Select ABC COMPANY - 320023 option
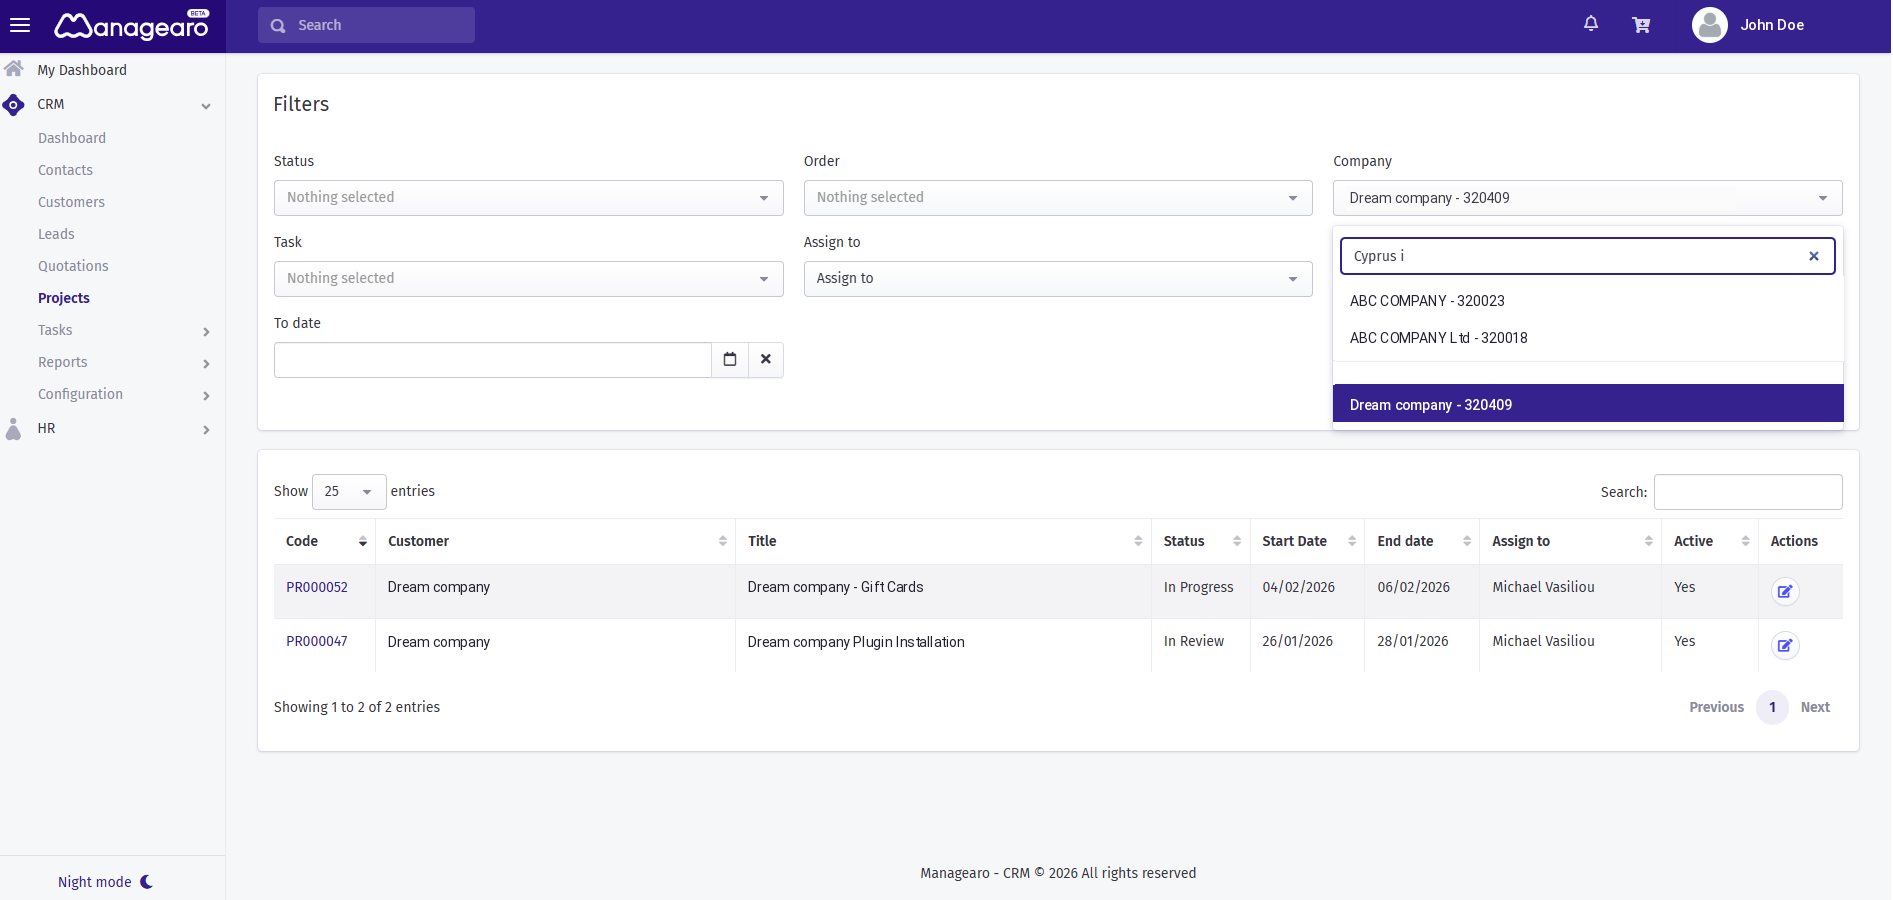Viewport: 1893px width, 900px height. tap(1588, 301)
